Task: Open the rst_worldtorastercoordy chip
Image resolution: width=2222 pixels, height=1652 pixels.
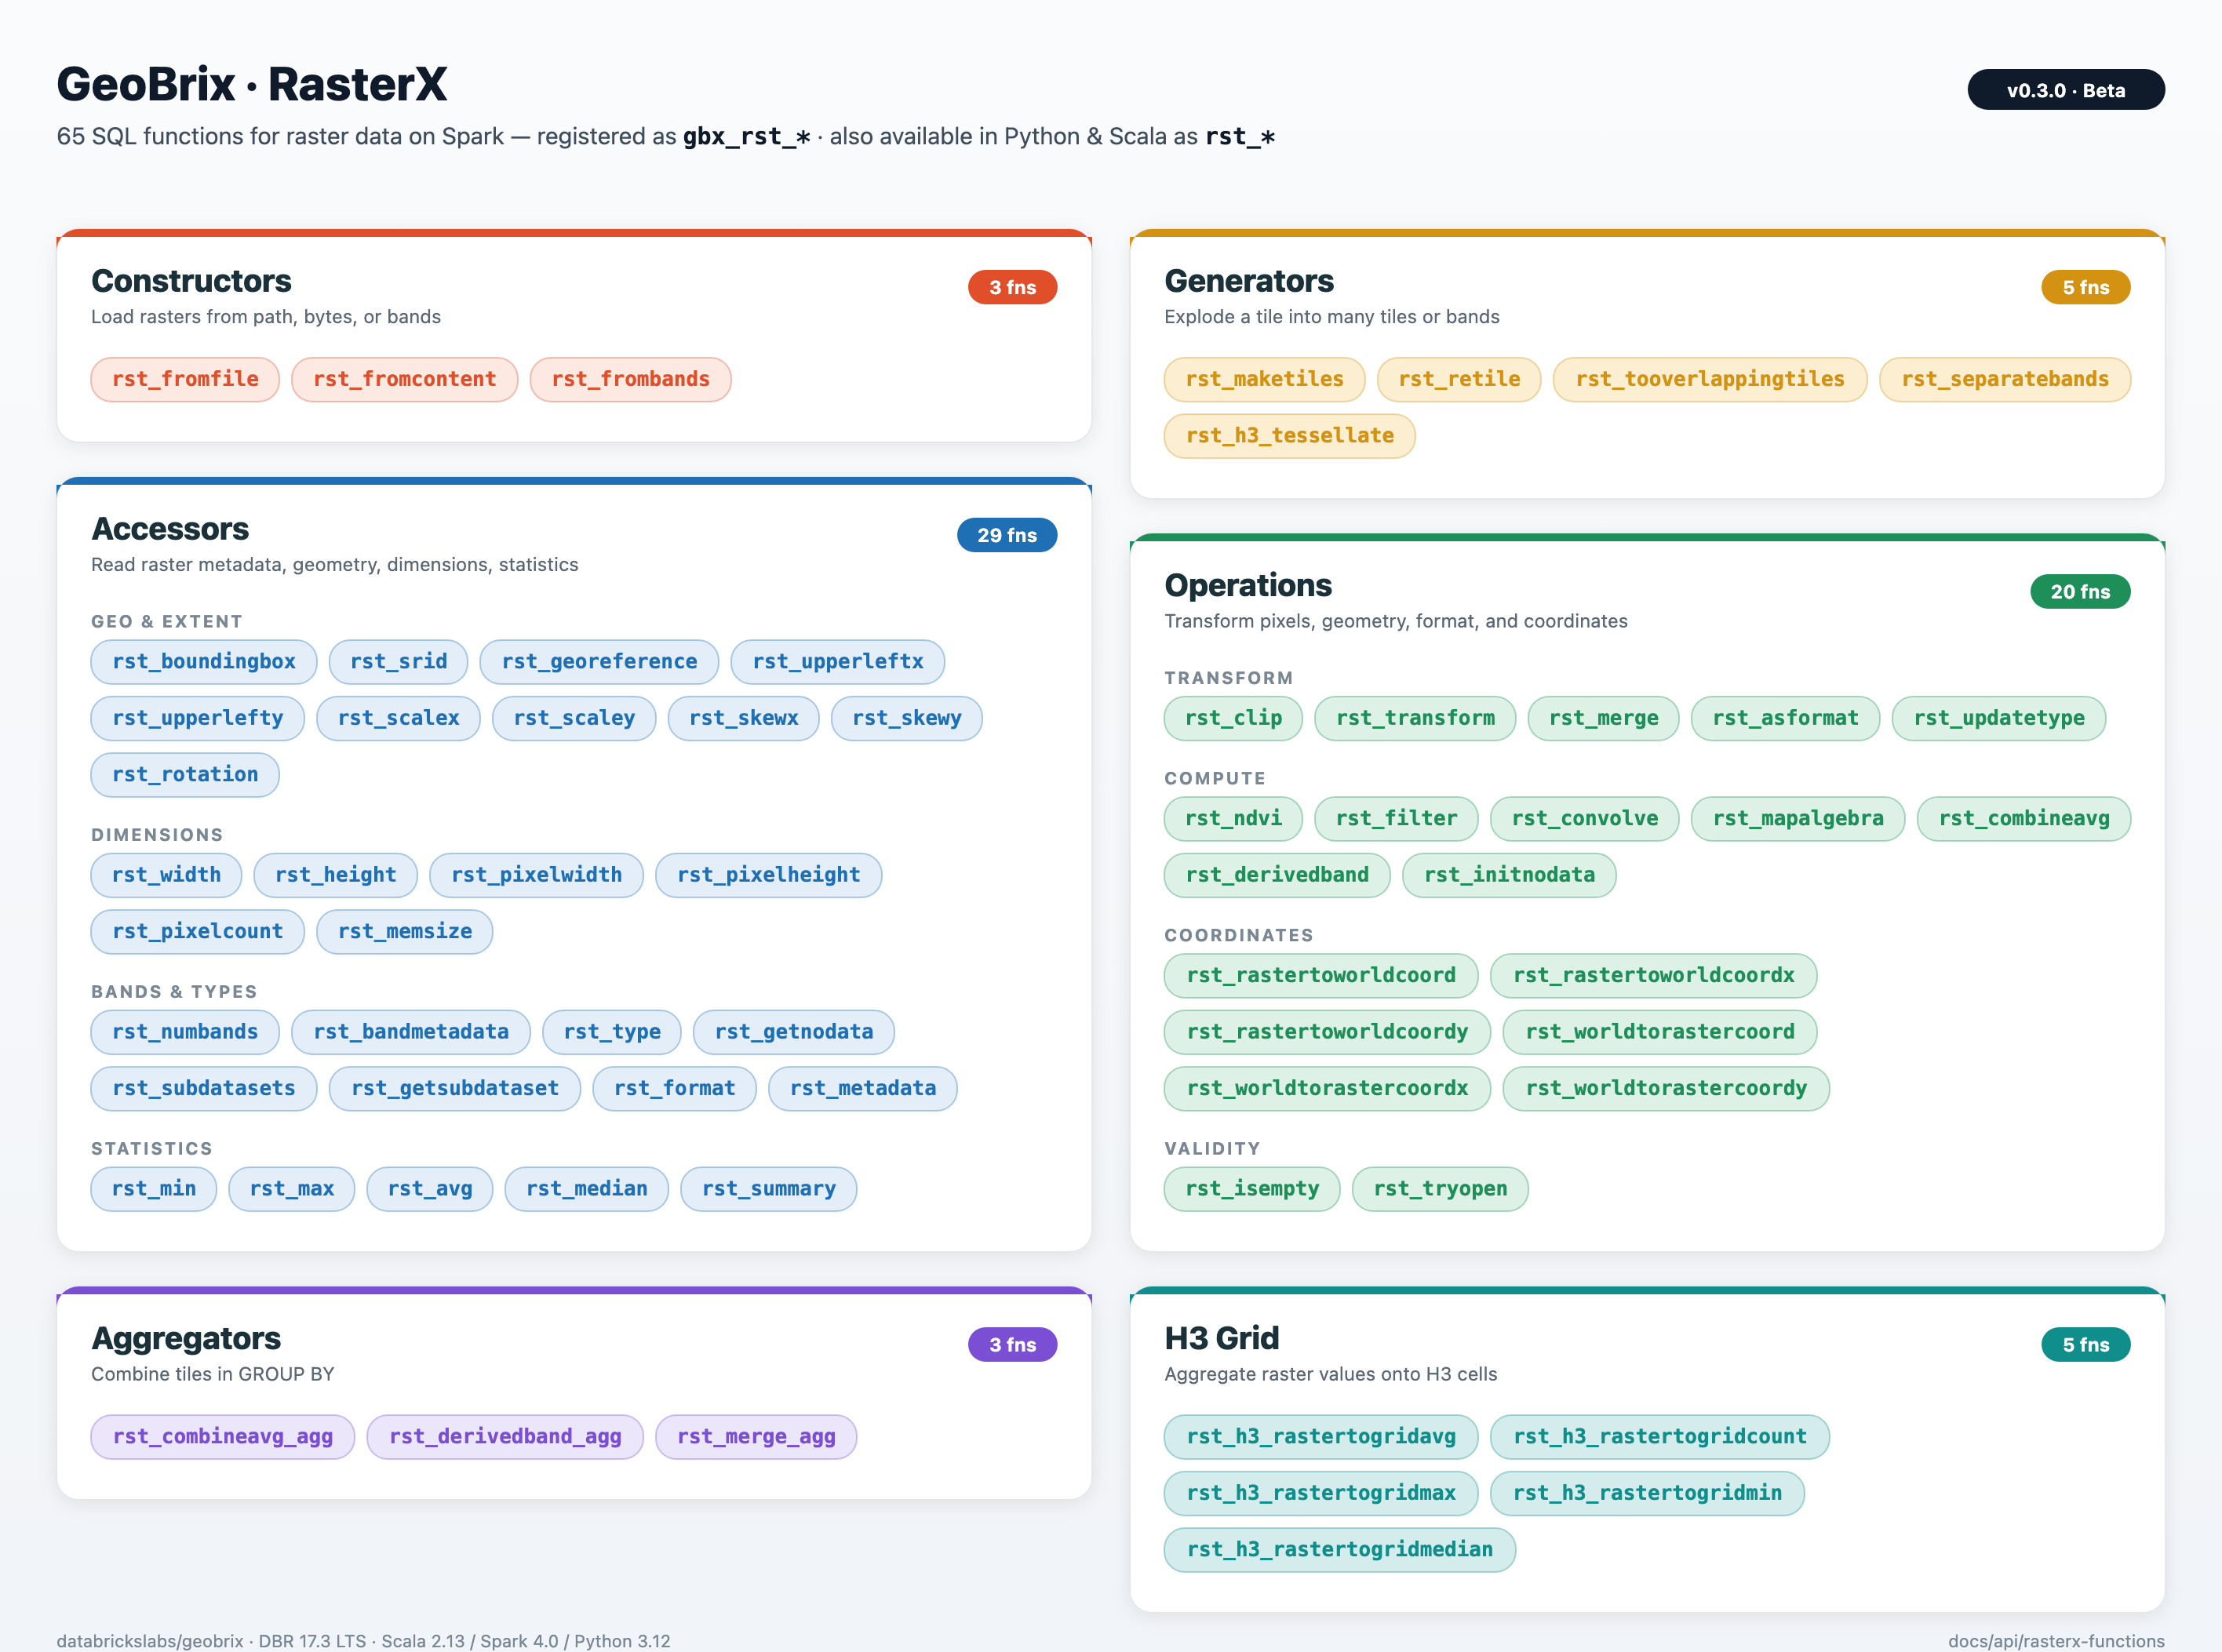Action: tap(1666, 1089)
